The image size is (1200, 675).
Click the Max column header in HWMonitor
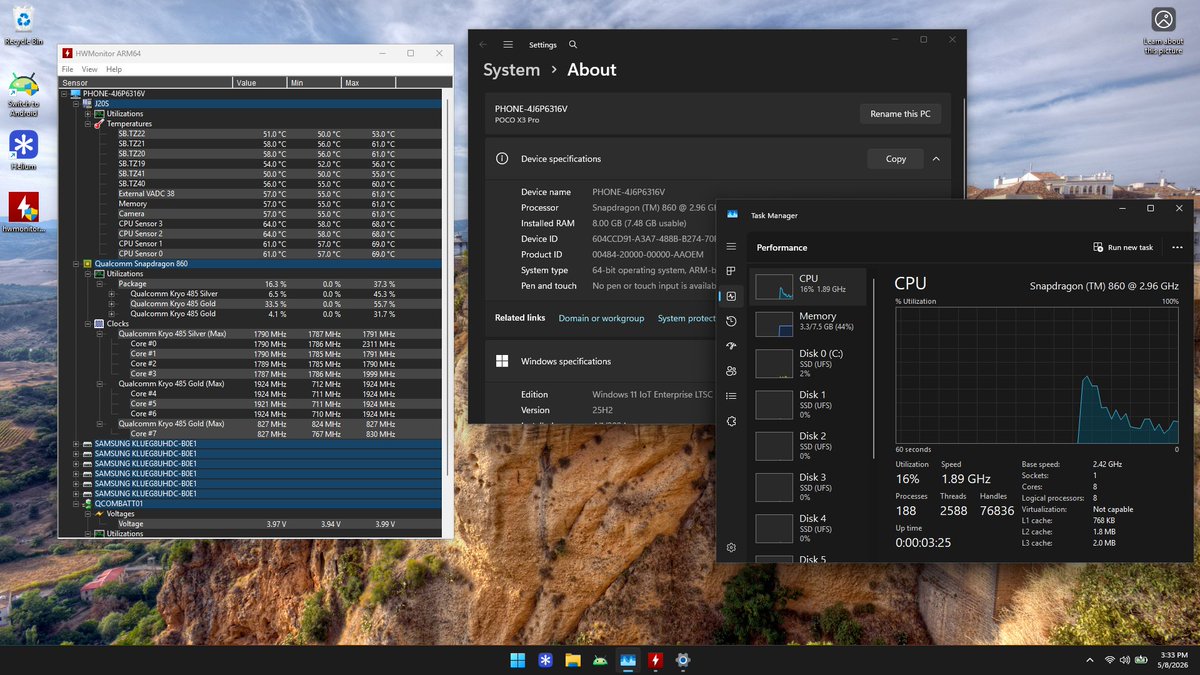pyautogui.click(x=368, y=83)
